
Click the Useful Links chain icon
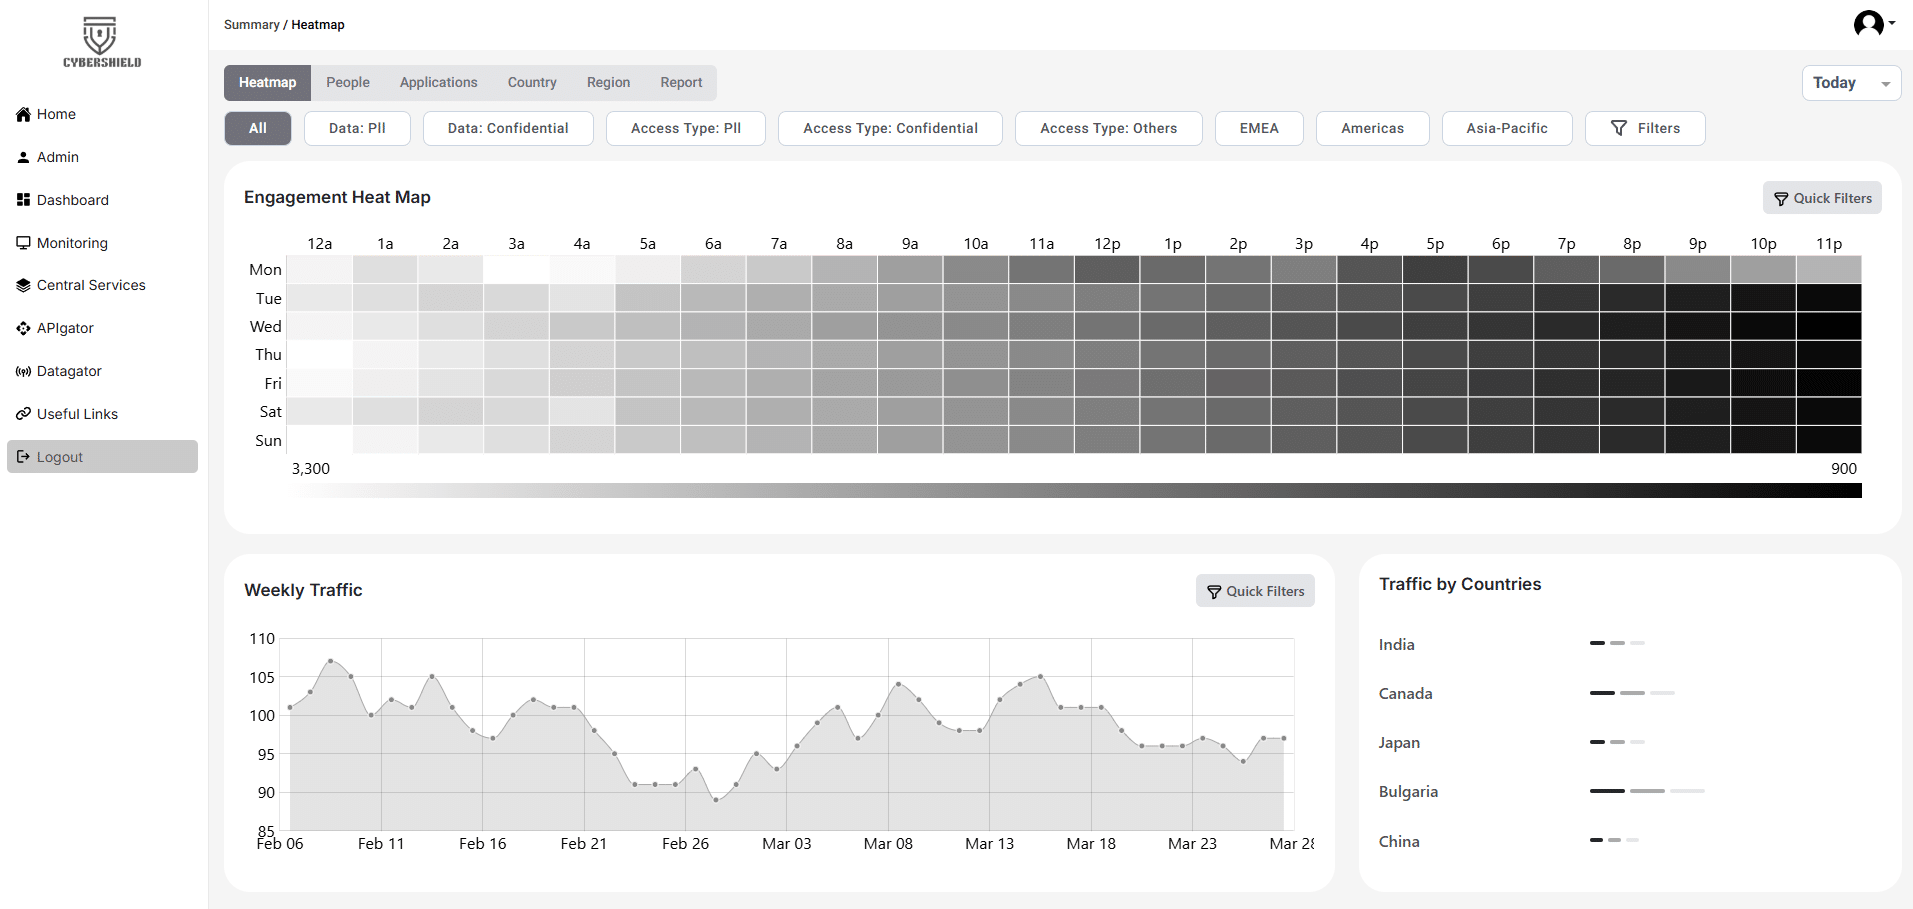click(x=23, y=414)
